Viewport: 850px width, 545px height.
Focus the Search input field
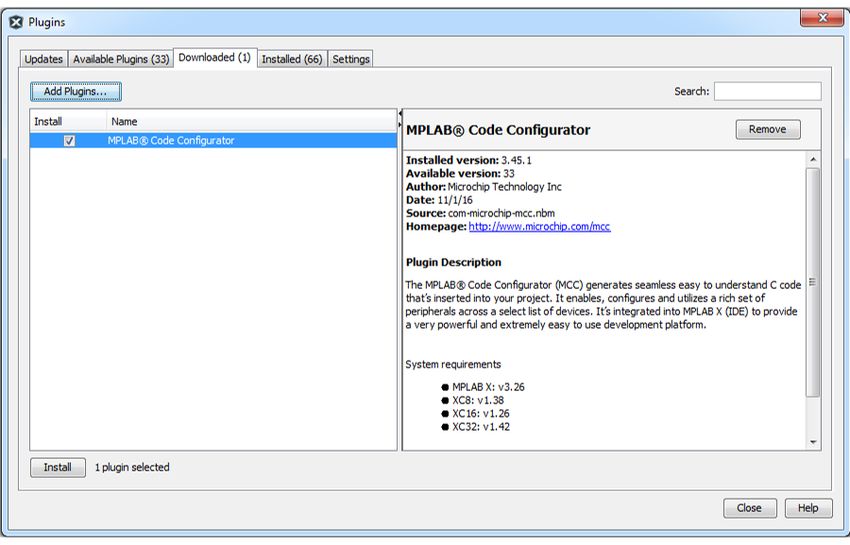pyautogui.click(x=767, y=91)
